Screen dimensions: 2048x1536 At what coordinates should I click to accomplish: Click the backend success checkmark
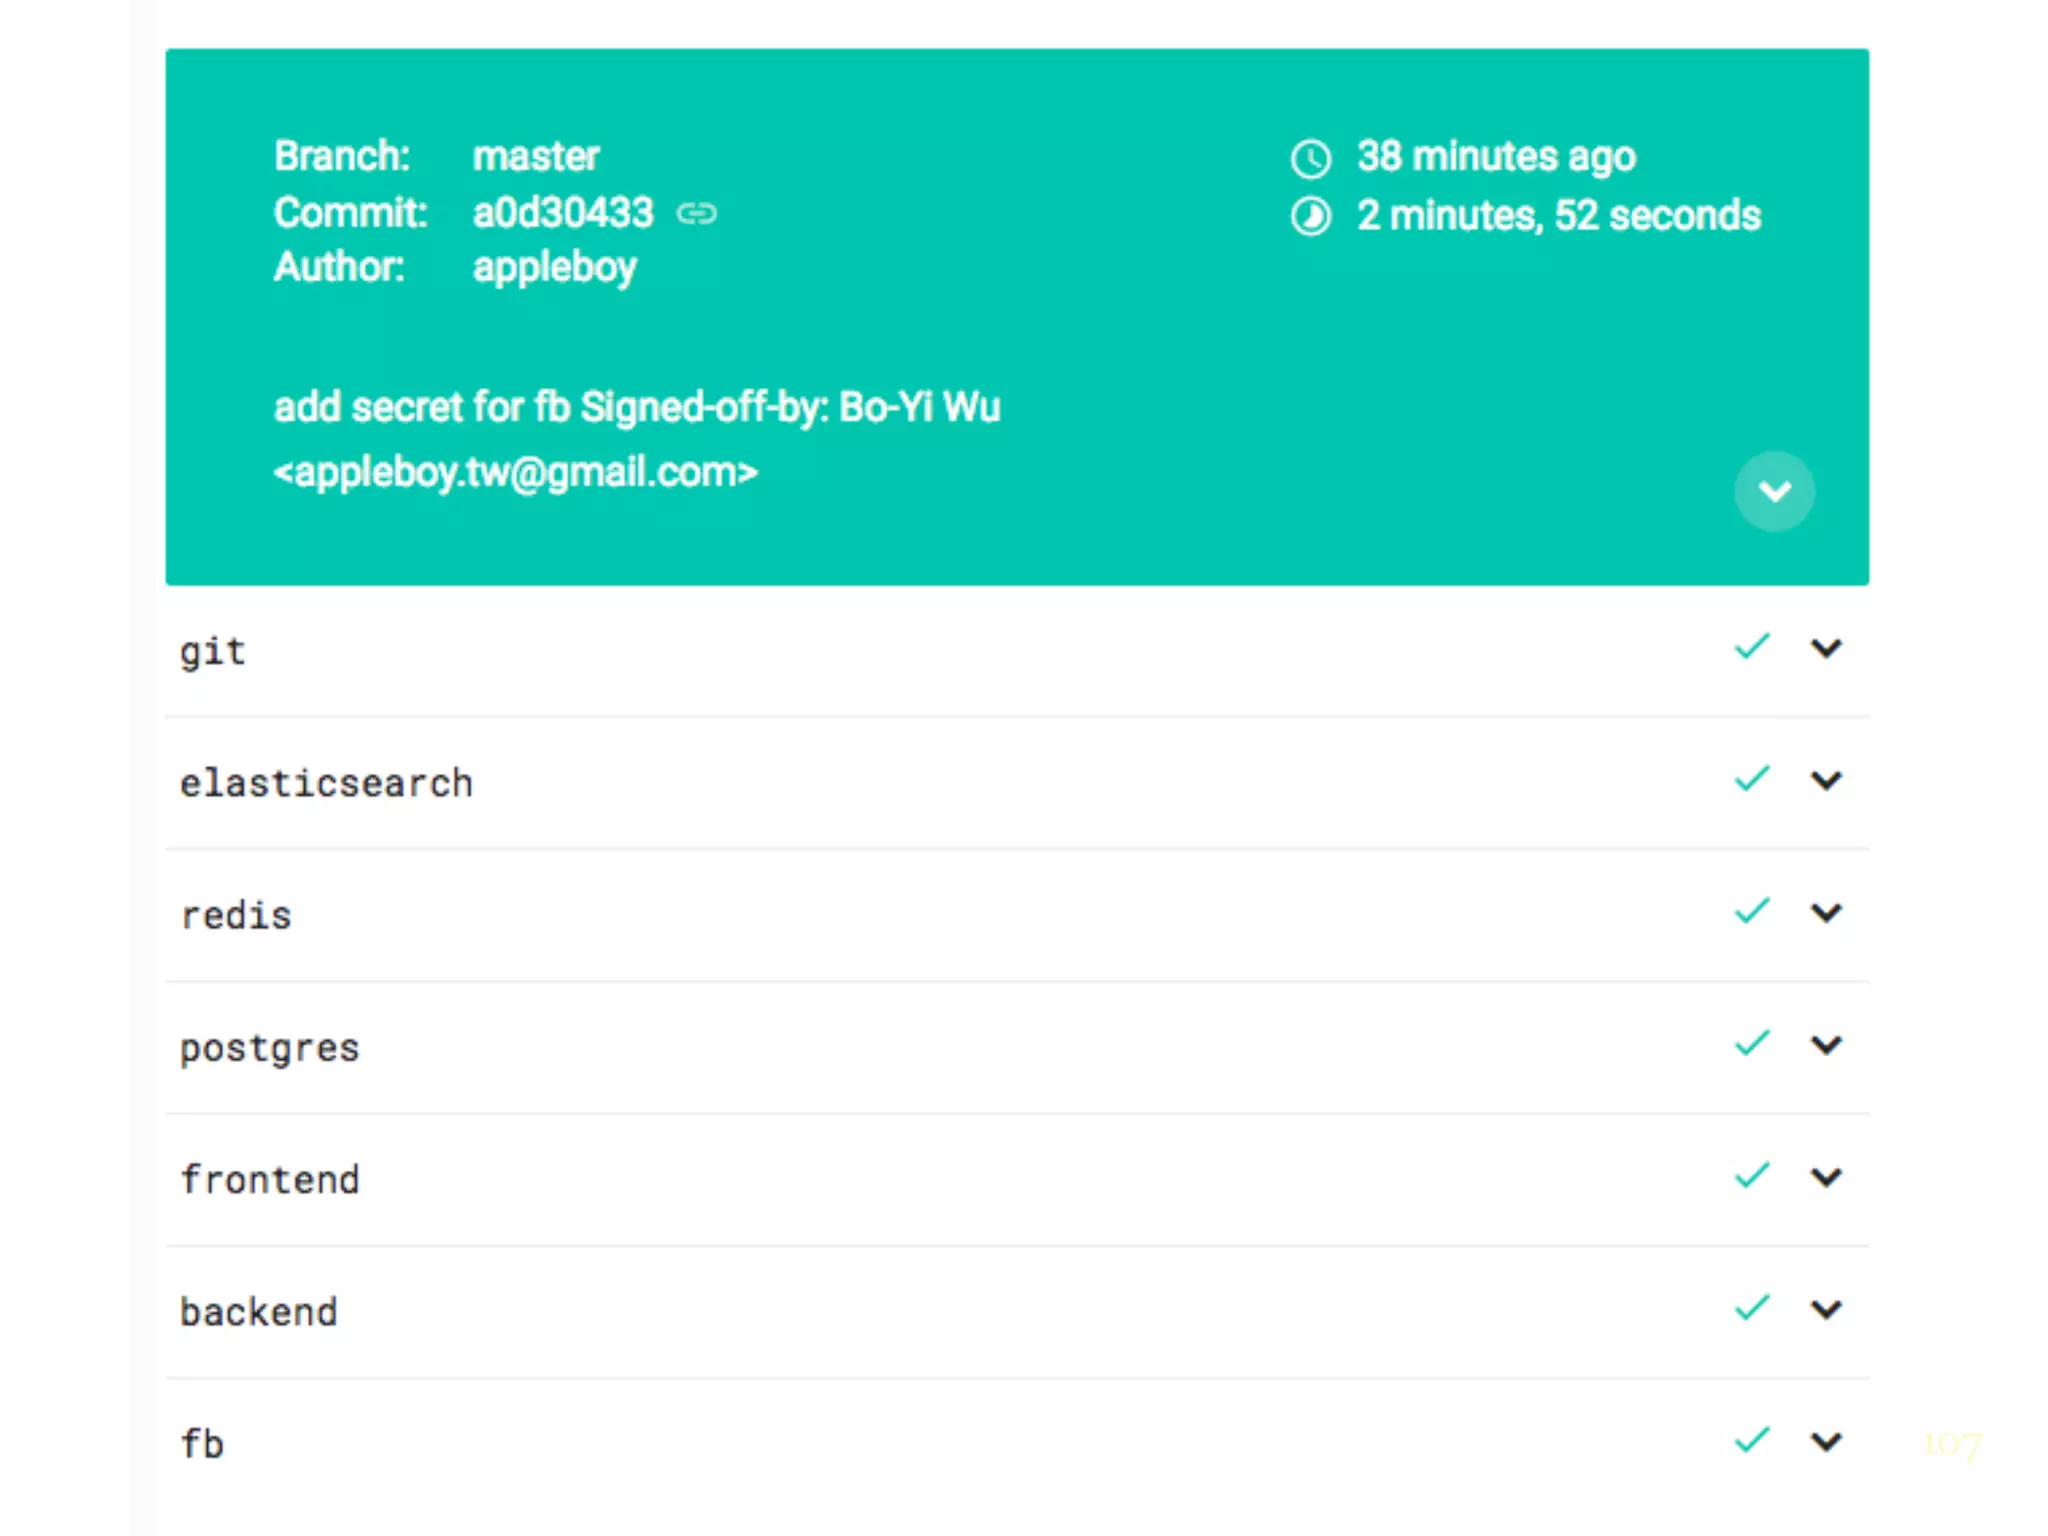(x=1752, y=1308)
